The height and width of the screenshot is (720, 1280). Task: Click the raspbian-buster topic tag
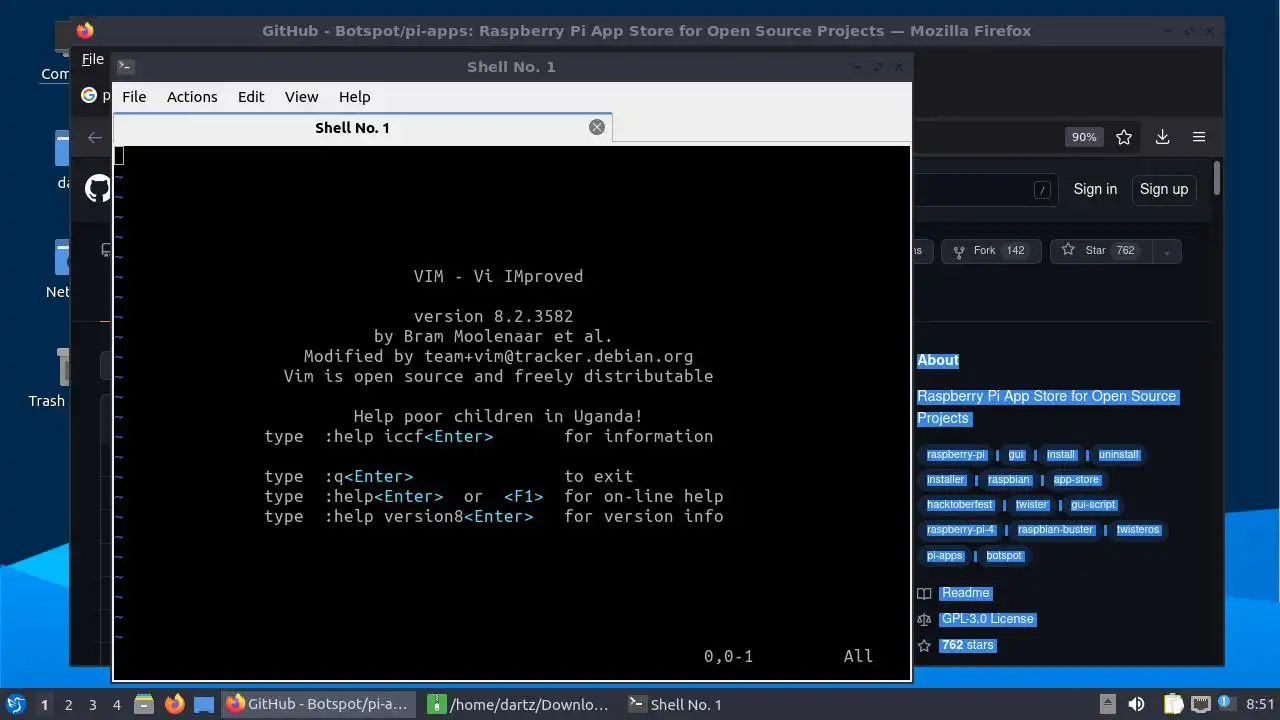click(x=1056, y=530)
